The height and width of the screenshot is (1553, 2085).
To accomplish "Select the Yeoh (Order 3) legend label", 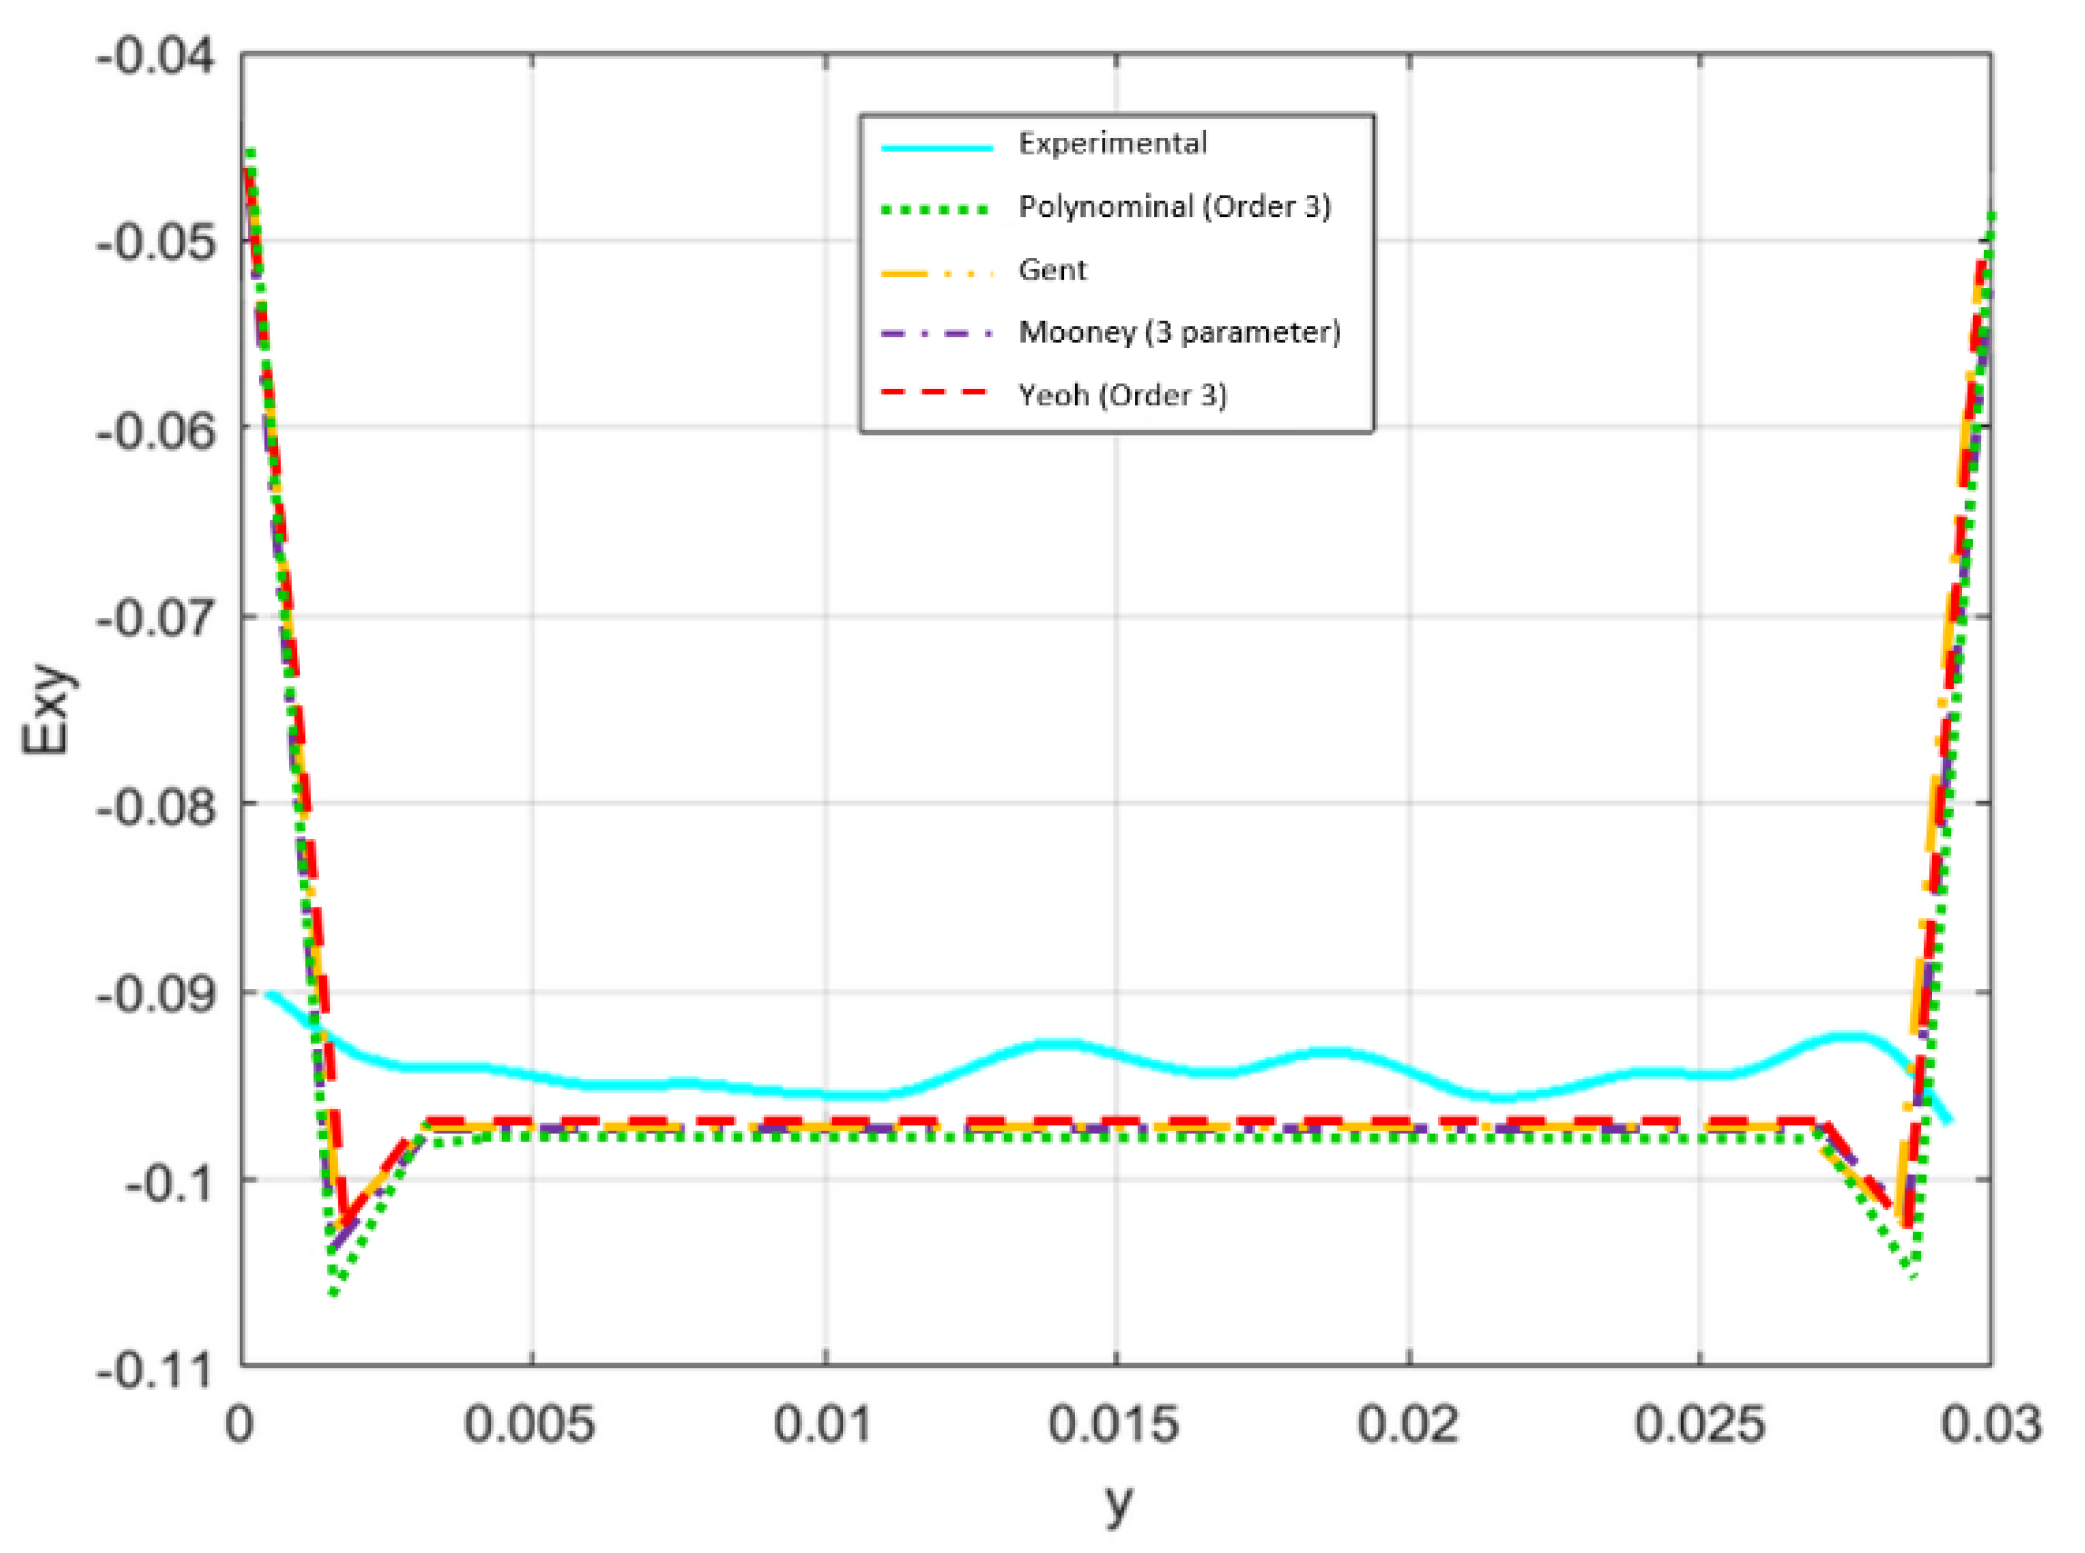I will click(x=1122, y=395).
